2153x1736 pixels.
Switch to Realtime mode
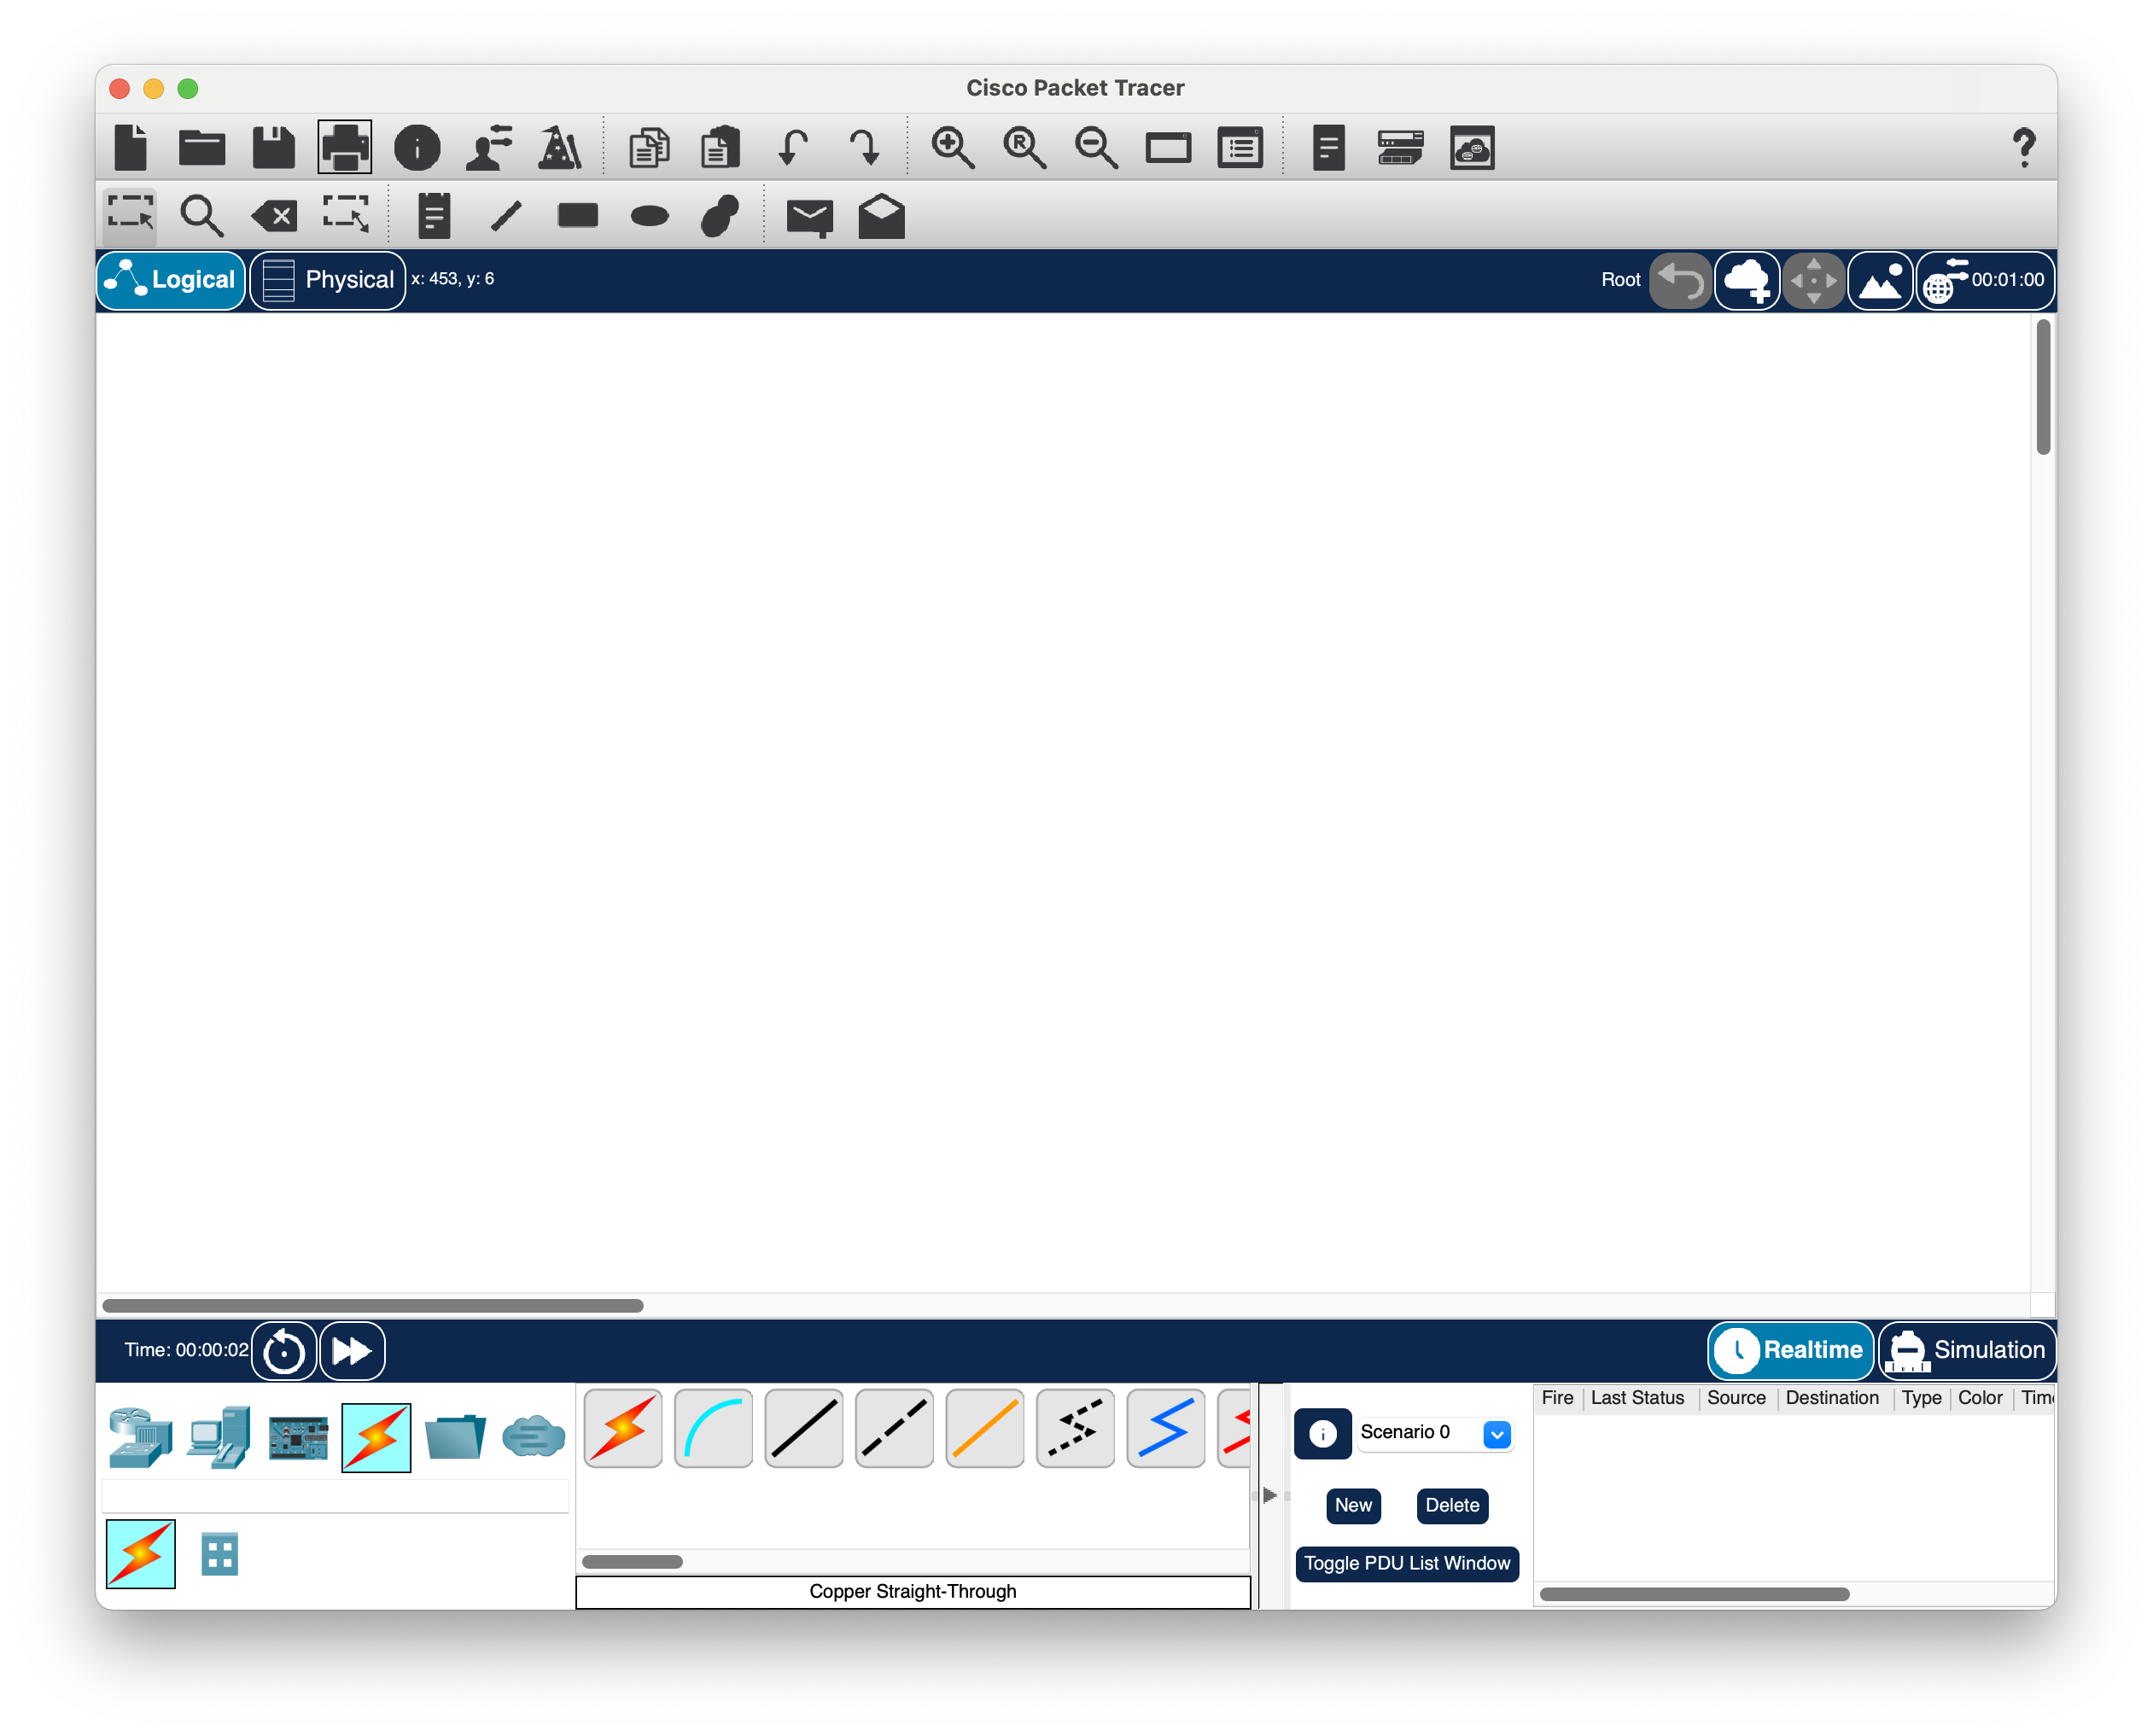click(1790, 1351)
